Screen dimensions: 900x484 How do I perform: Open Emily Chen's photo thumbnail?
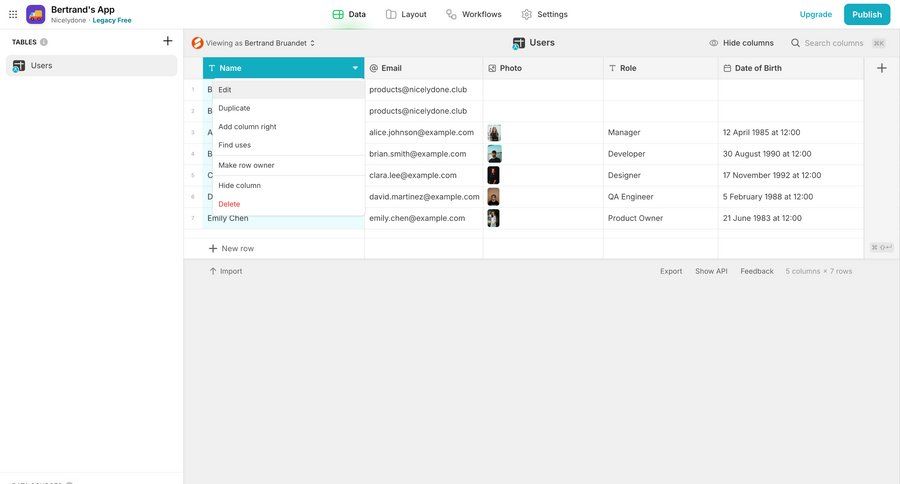pos(493,218)
